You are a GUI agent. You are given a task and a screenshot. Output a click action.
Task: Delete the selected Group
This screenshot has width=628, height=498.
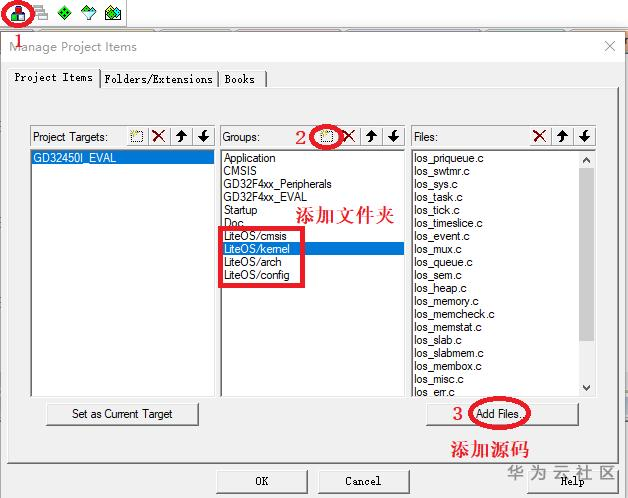(x=349, y=137)
